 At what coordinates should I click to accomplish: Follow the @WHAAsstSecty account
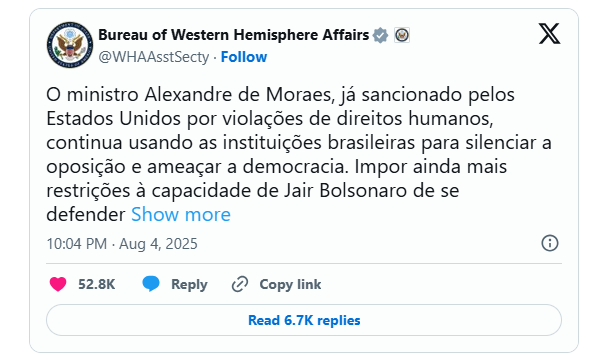244,57
